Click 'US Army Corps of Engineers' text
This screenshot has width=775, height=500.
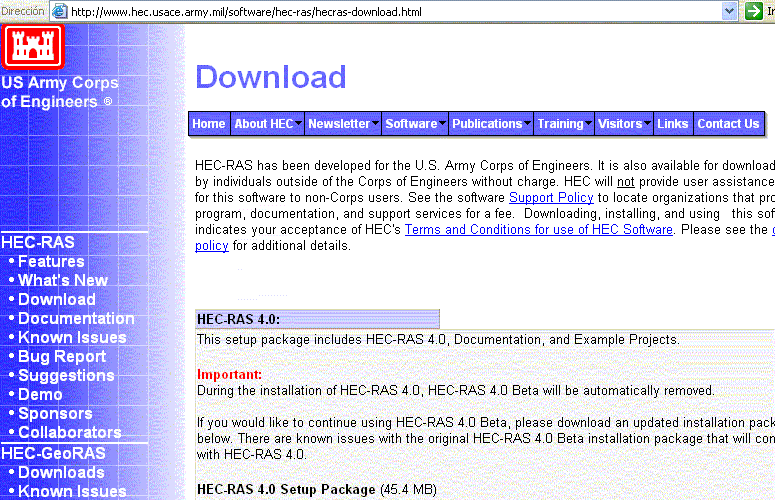[60, 92]
